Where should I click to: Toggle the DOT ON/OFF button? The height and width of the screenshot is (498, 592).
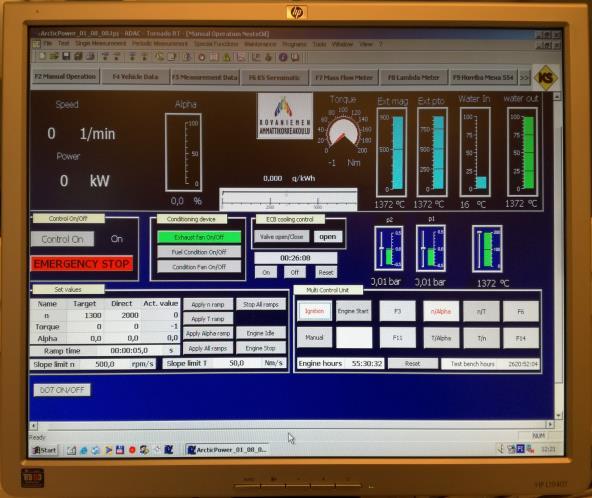pos(62,390)
